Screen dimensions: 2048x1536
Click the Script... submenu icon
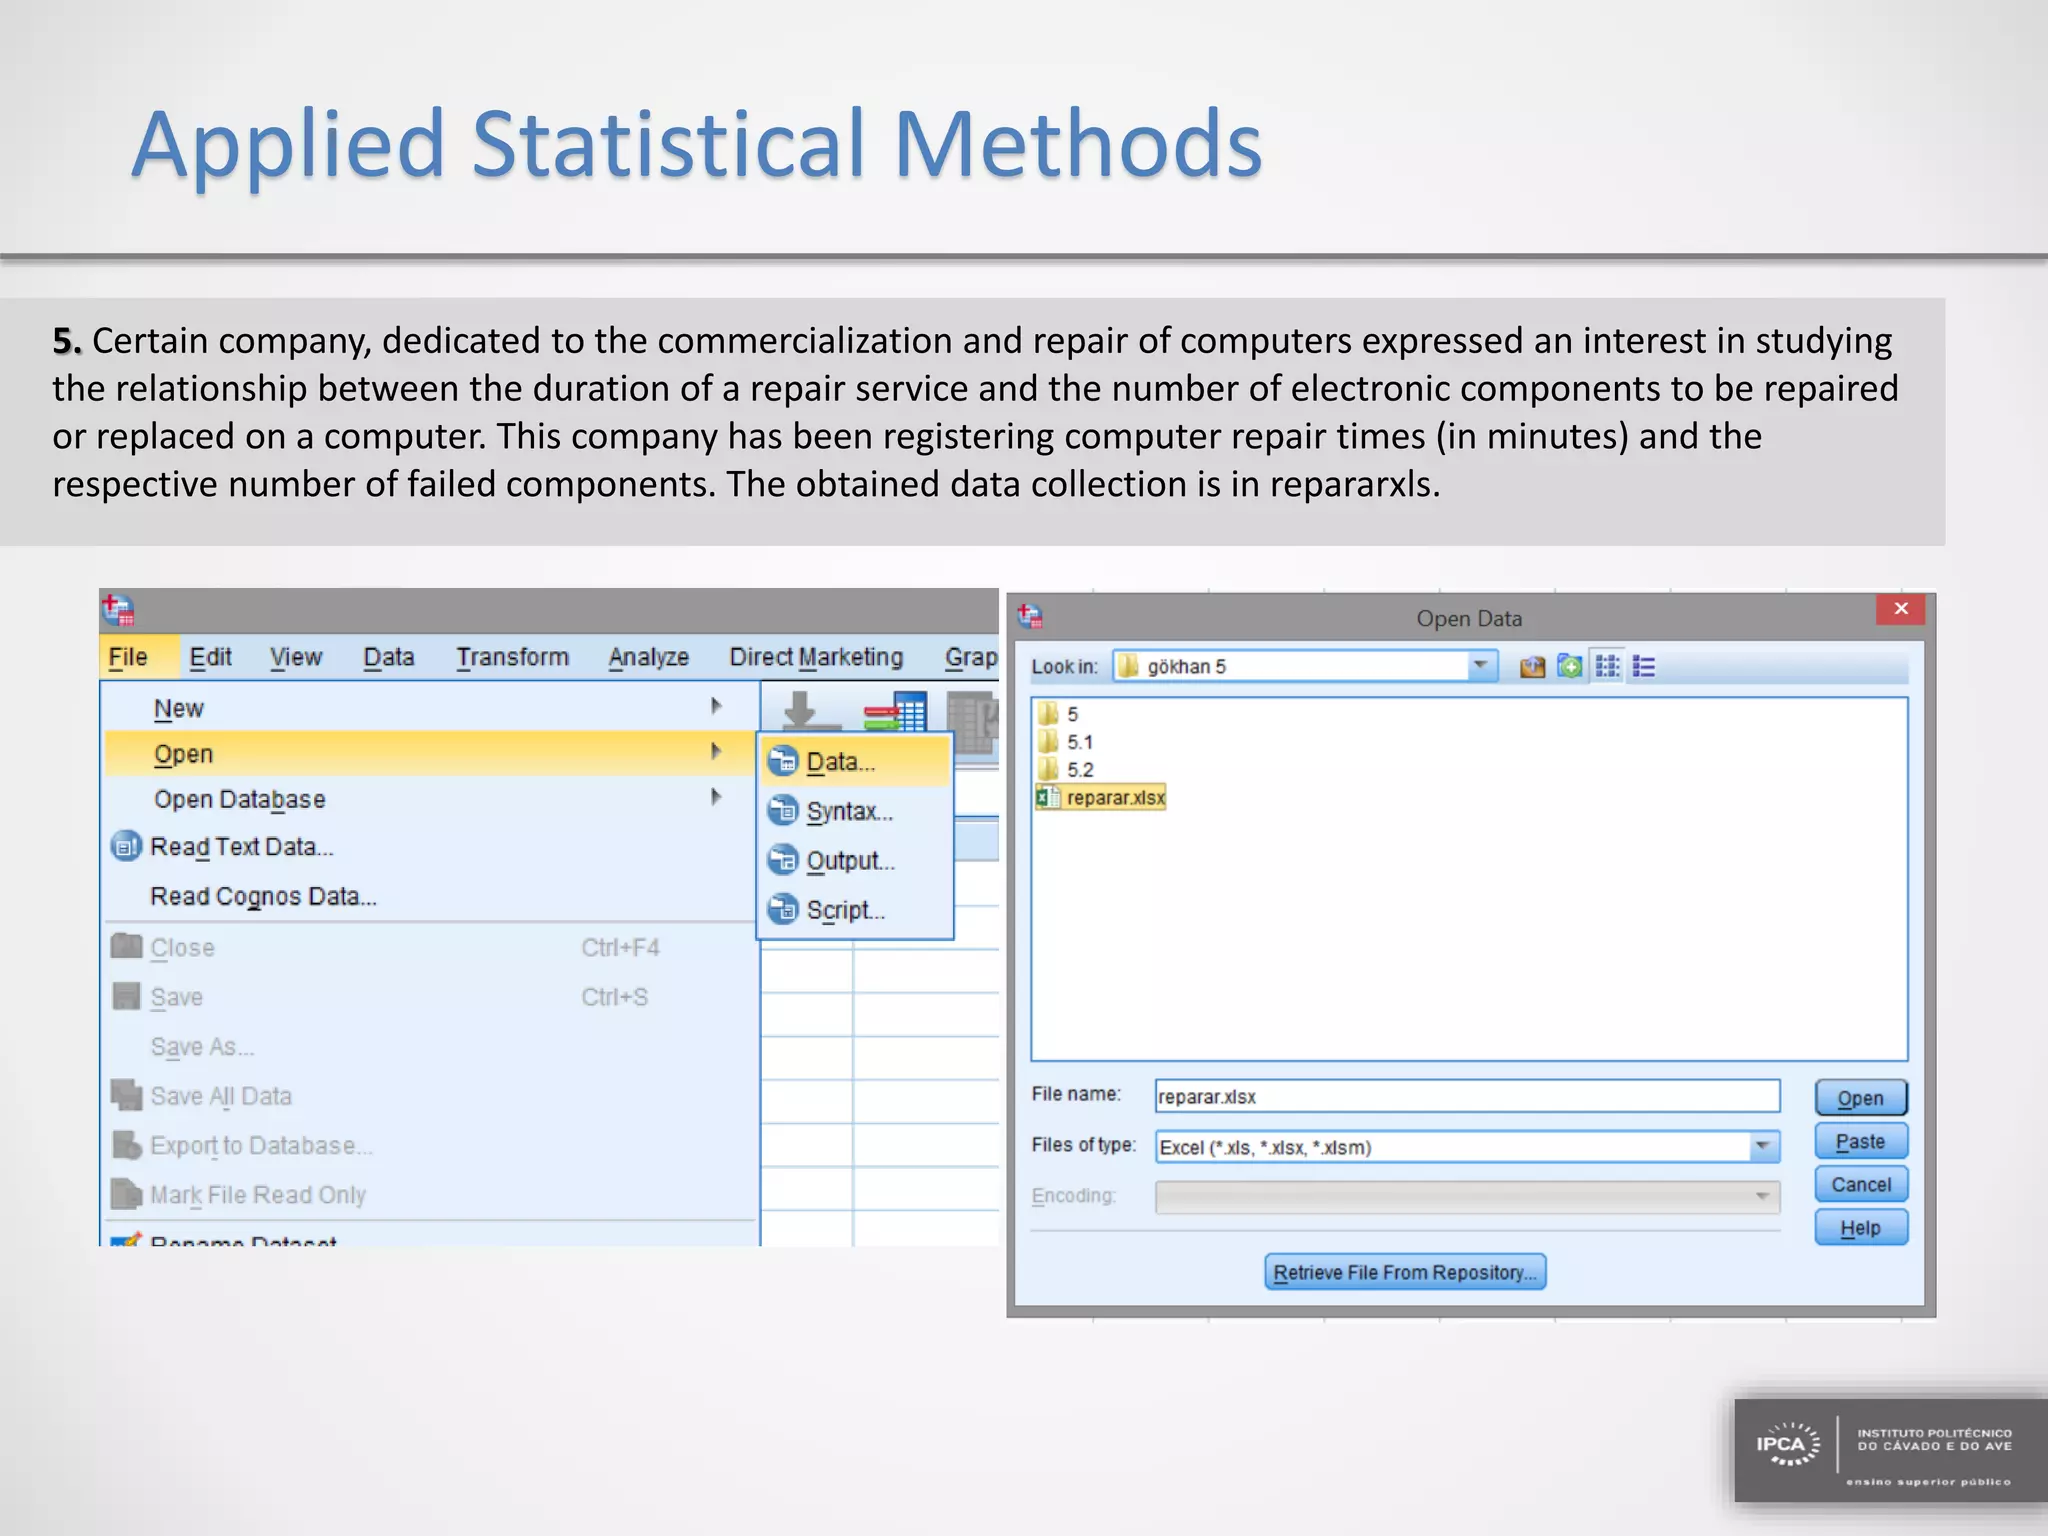783,909
